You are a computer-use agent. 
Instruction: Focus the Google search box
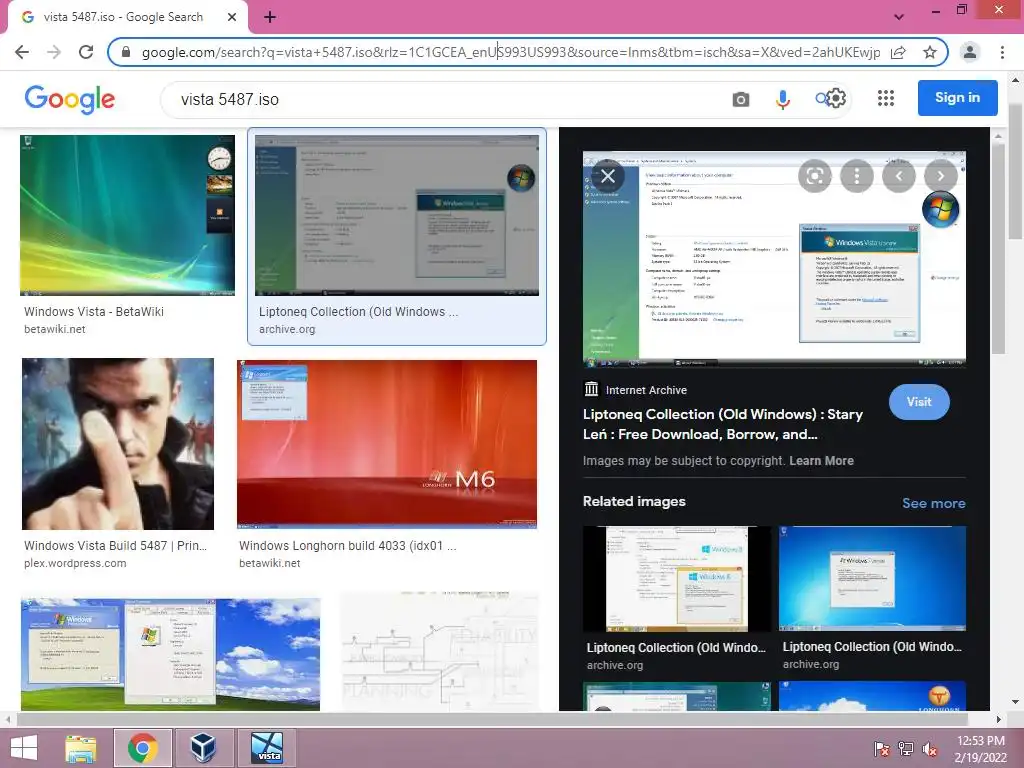tap(444, 99)
